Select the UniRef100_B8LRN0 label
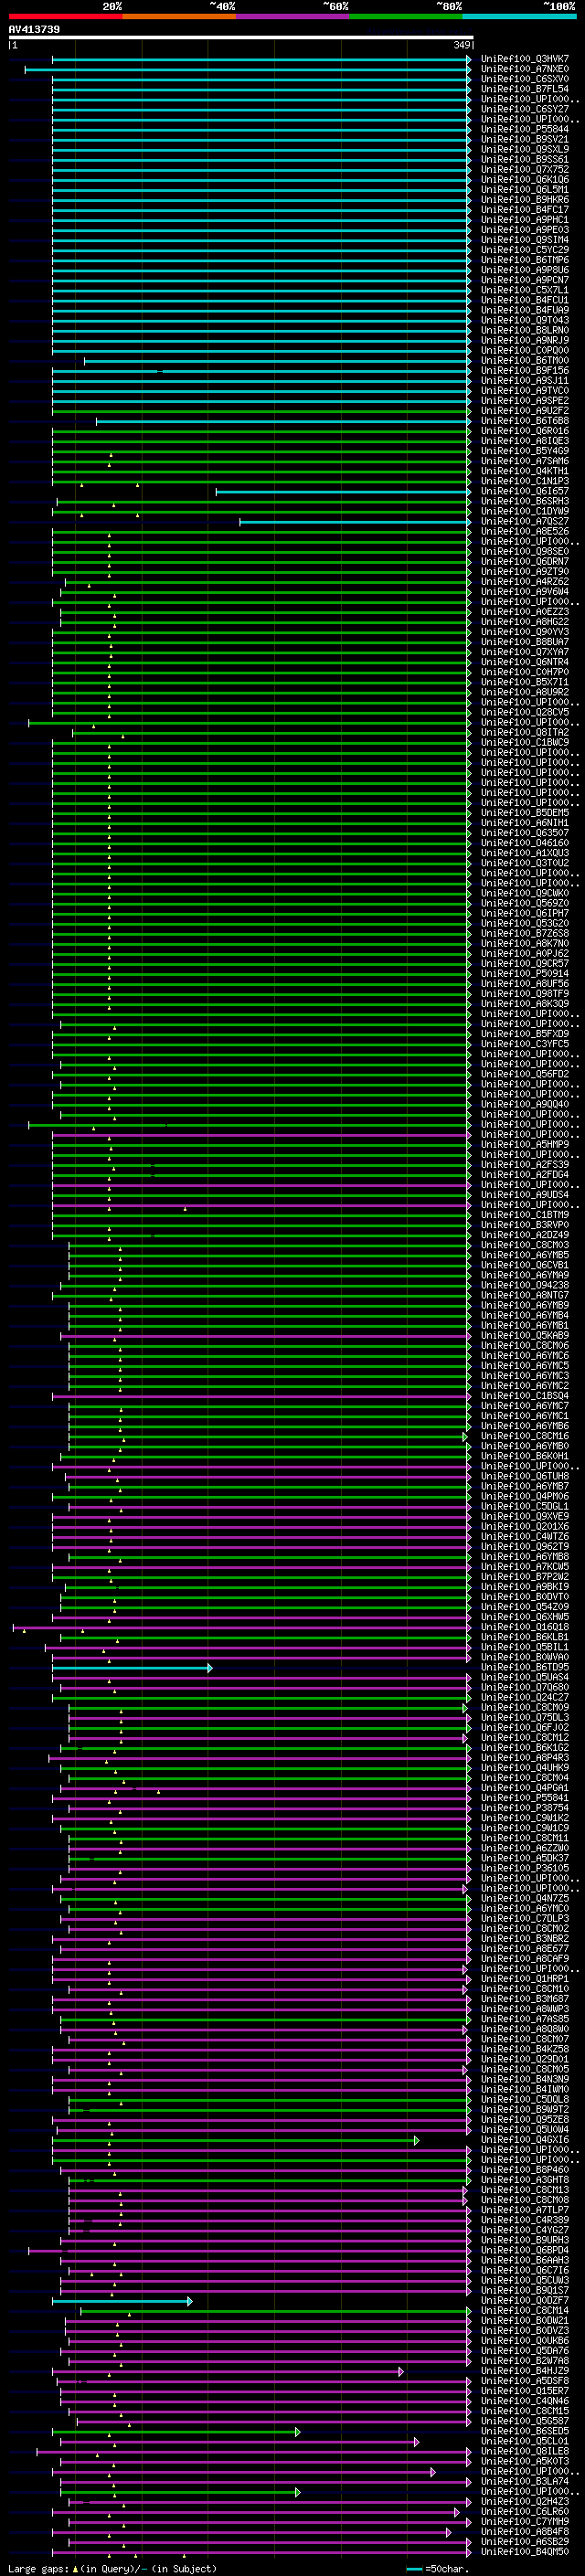This screenshot has height=2576, width=585. pos(524,330)
